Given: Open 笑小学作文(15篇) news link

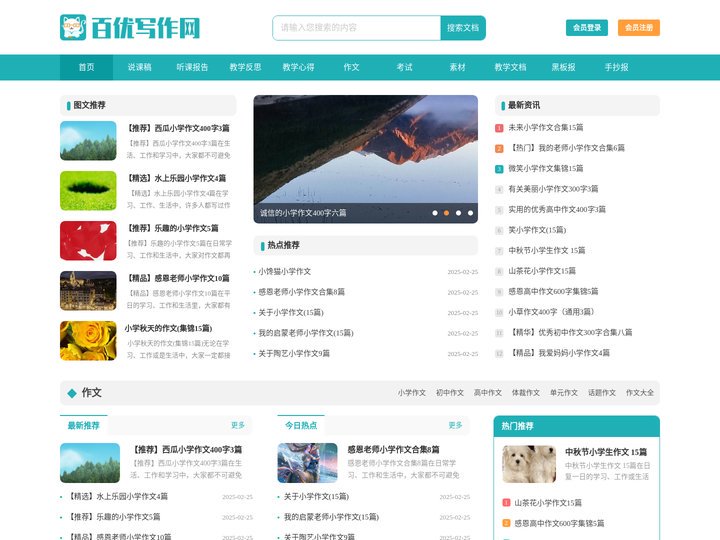Looking at the screenshot, I should [x=537, y=230].
